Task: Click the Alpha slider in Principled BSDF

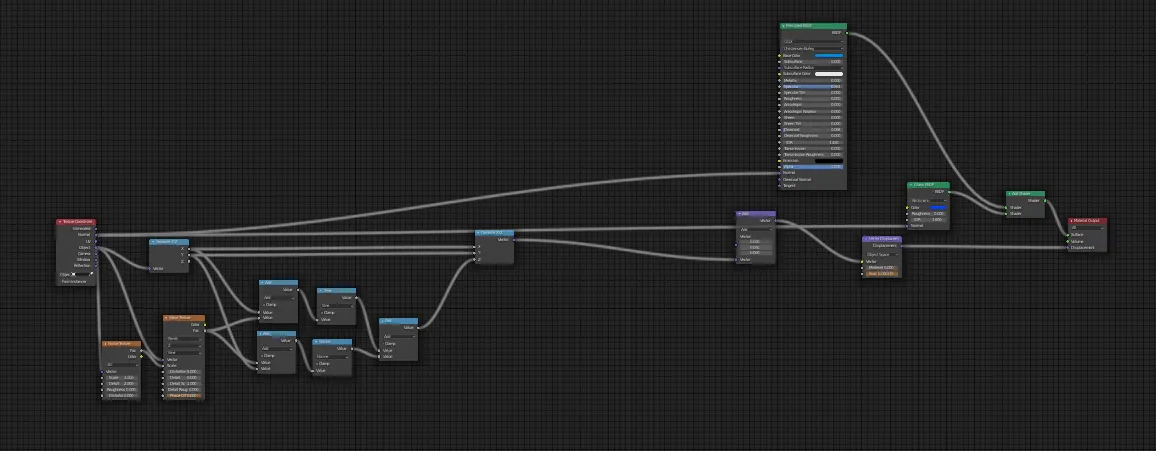Action: pyautogui.click(x=813, y=167)
